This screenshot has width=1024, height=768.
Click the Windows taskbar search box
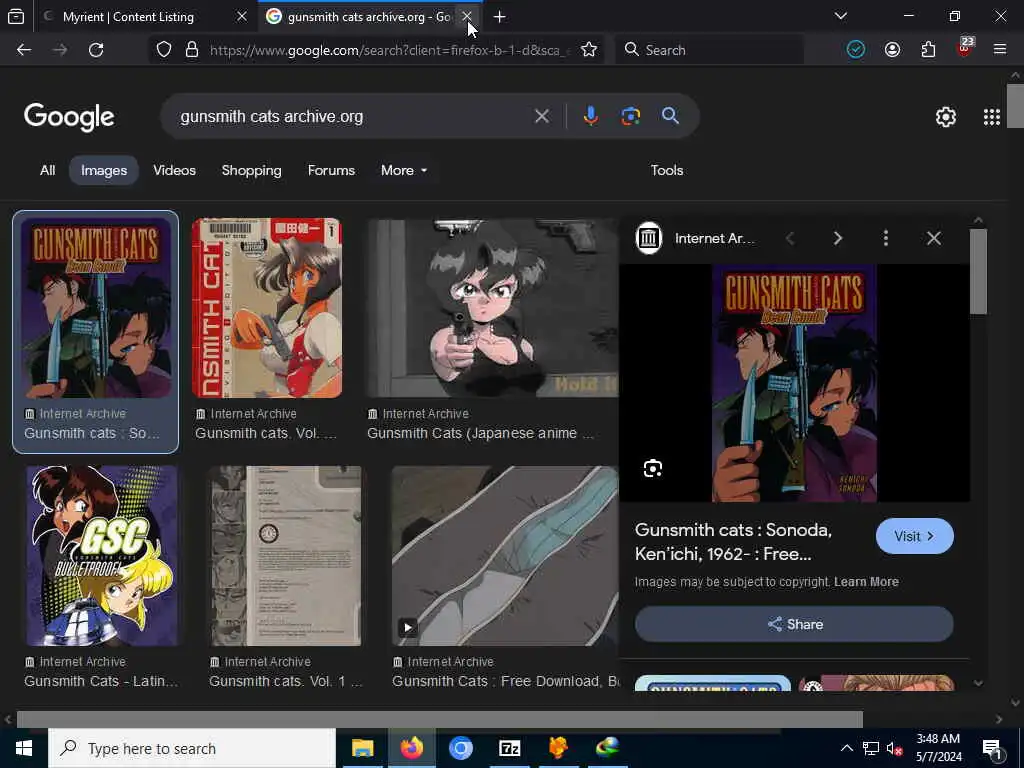coord(192,748)
